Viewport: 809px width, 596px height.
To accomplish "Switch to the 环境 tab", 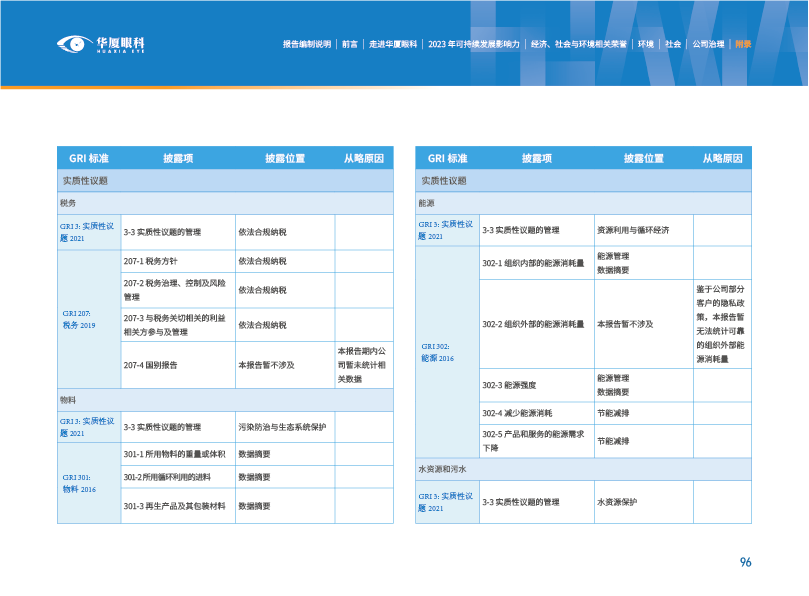I will tap(646, 44).
